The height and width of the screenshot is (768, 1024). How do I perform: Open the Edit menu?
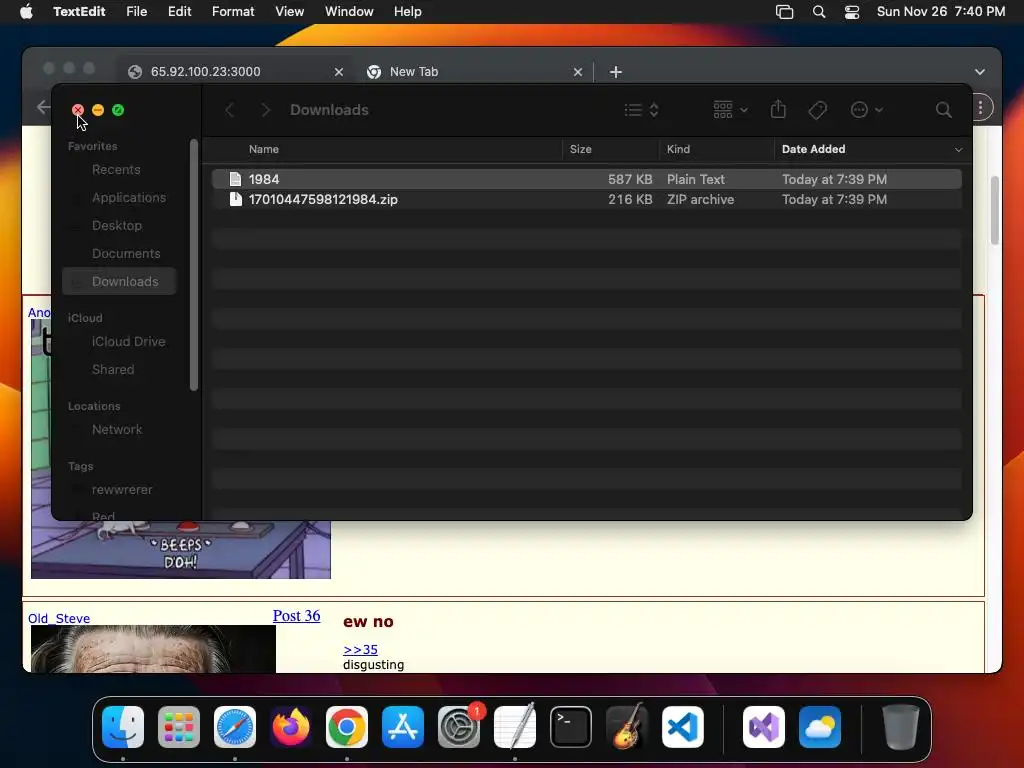pos(179,12)
